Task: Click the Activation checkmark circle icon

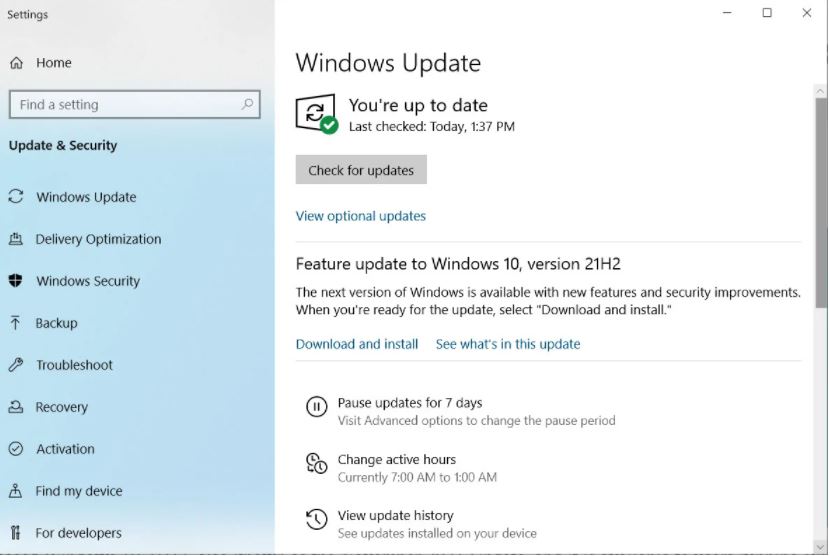Action: click(16, 449)
